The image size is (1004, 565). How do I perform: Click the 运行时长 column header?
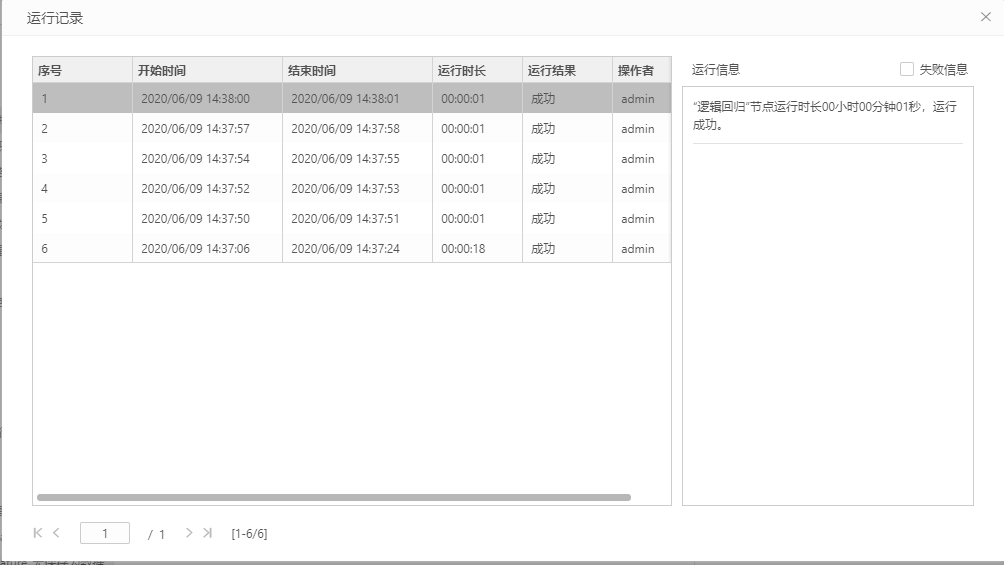click(x=477, y=70)
